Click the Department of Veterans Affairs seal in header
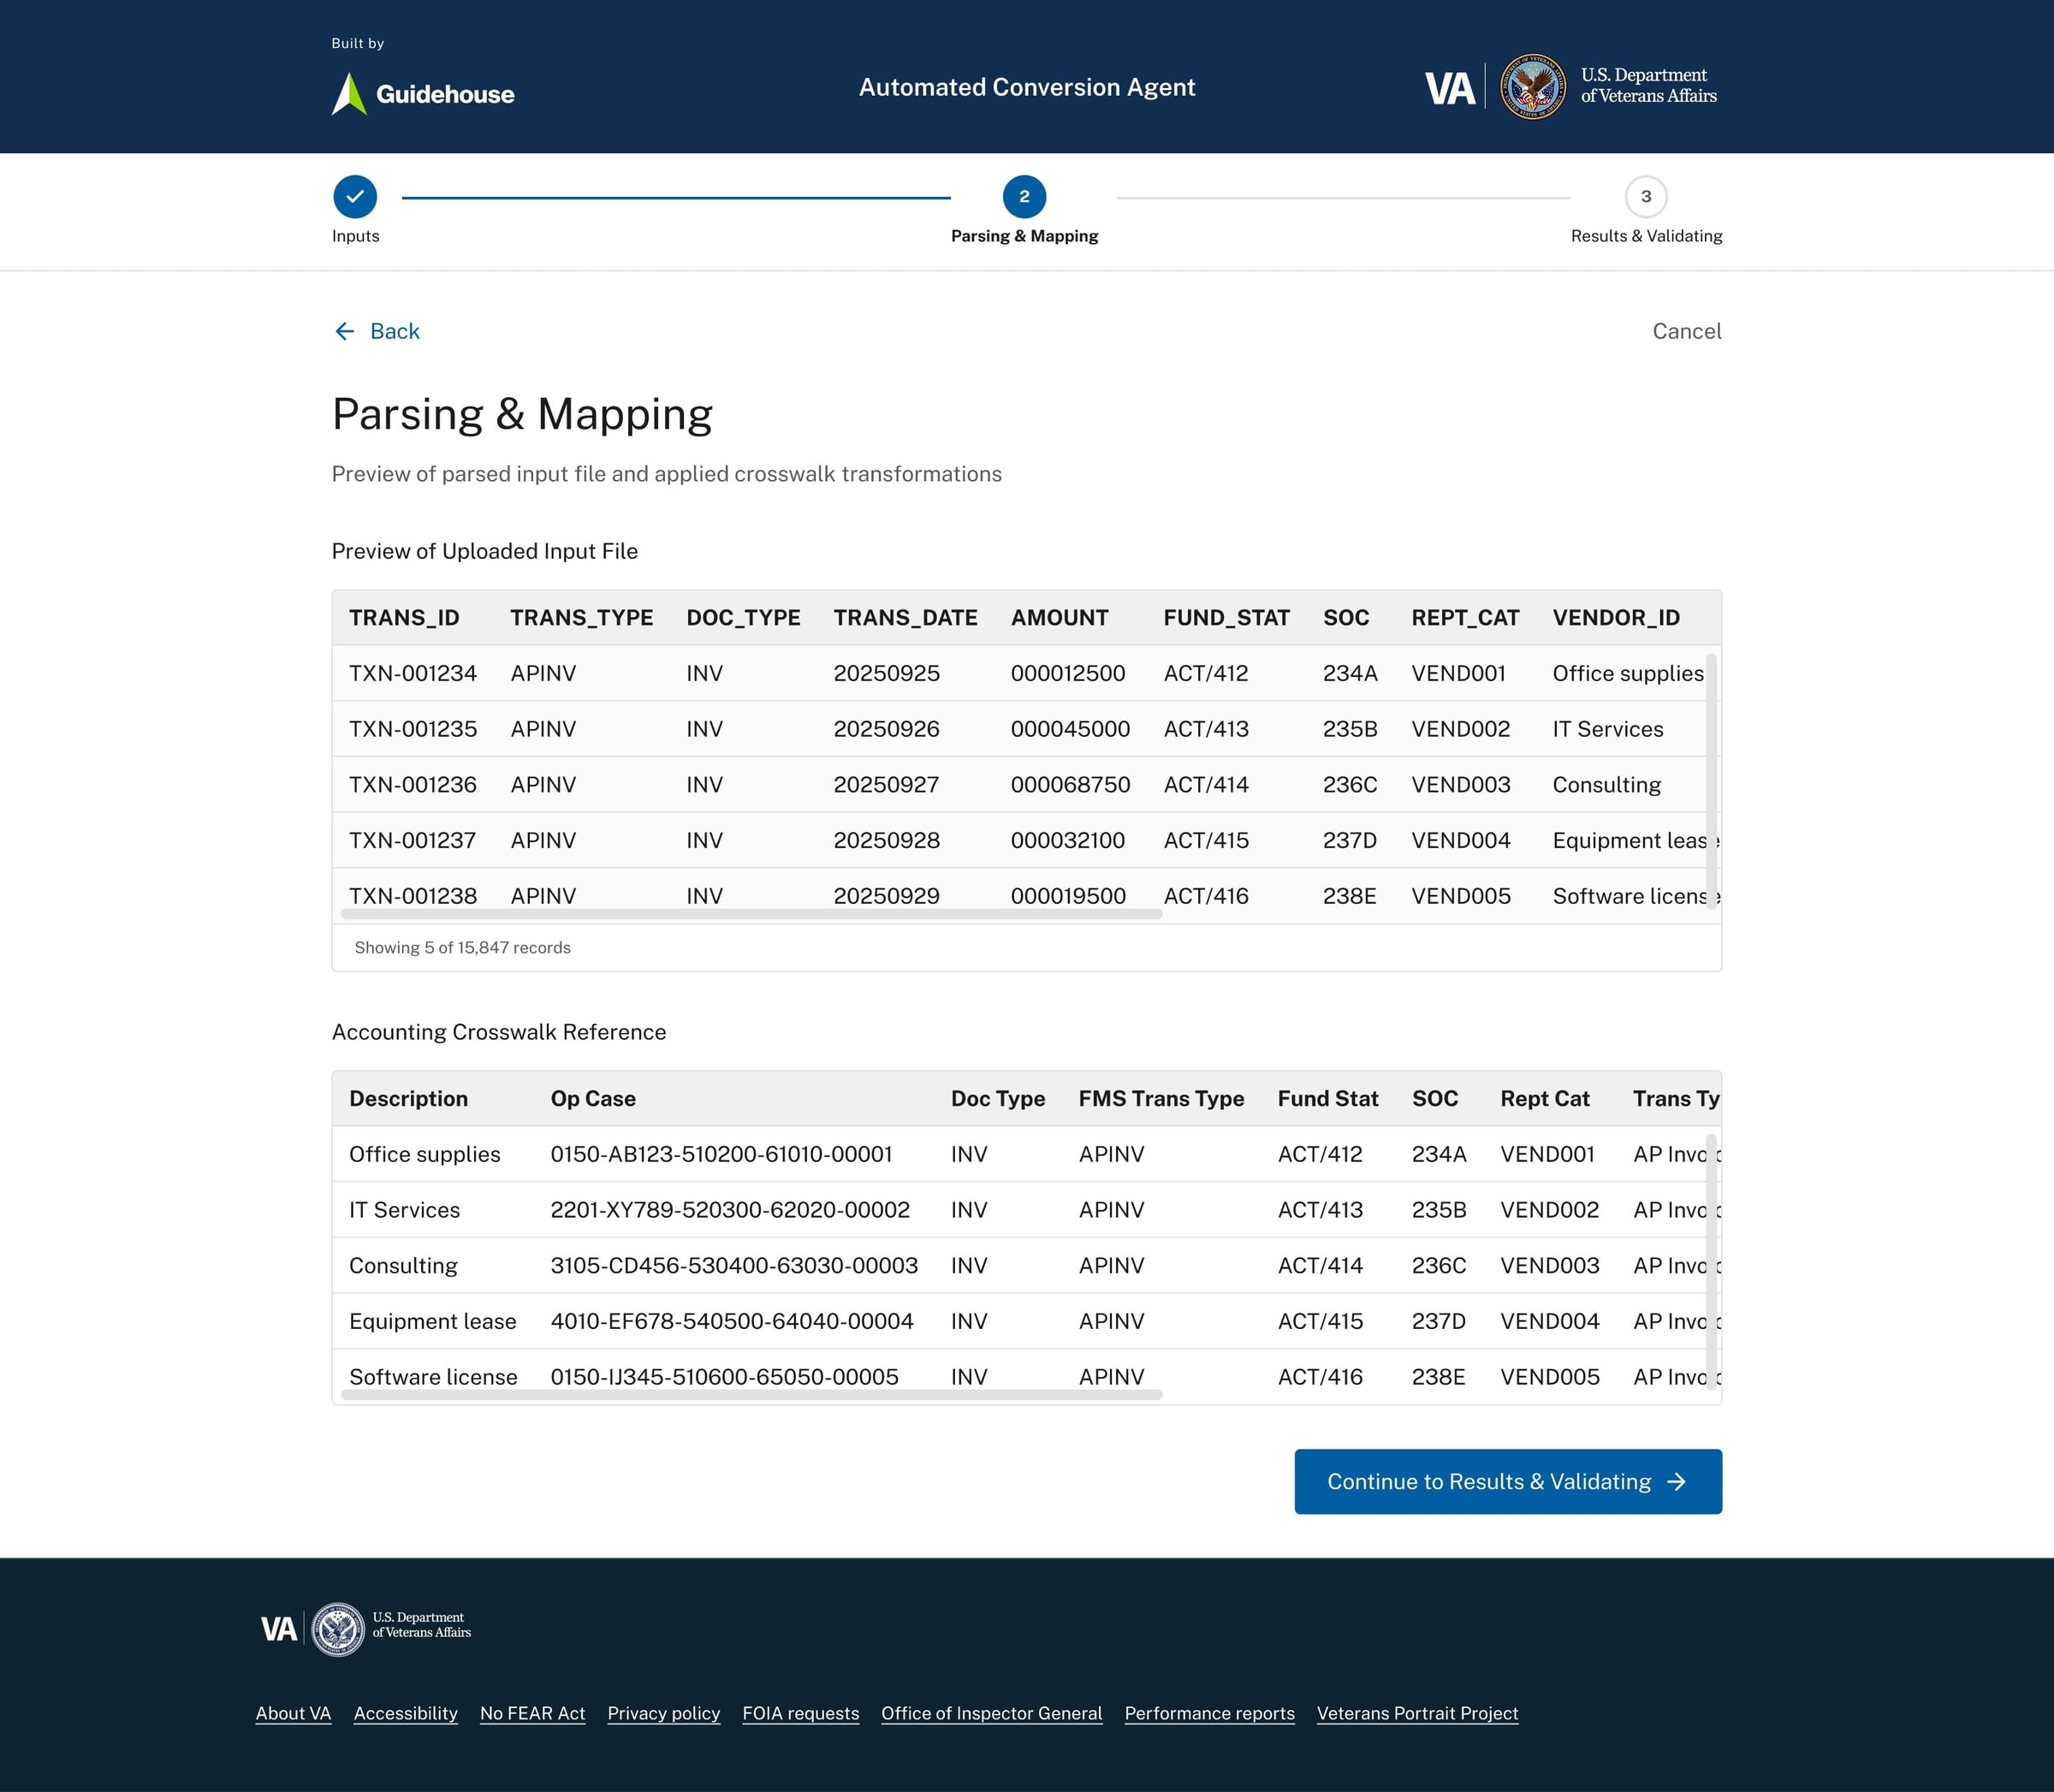Image resolution: width=2054 pixels, height=1792 pixels. (x=1532, y=87)
